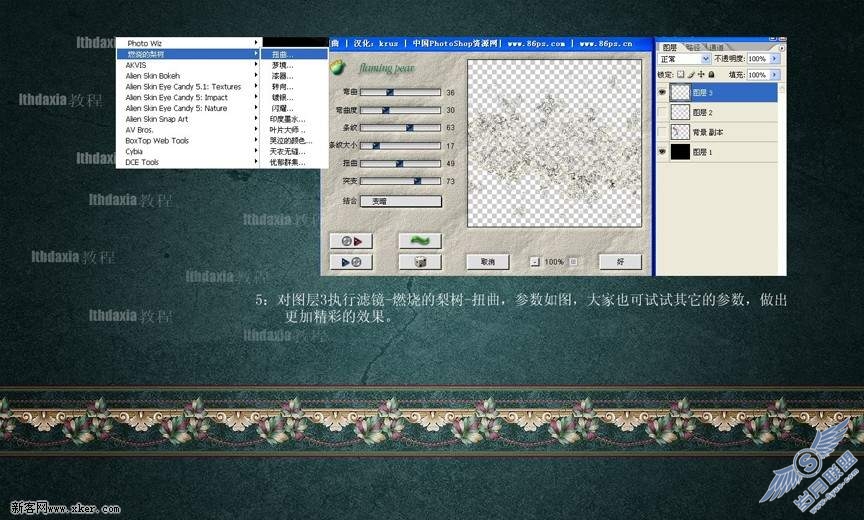Screen dimensions: 864x520
Task: Open Cybia menu item
Action: [188, 151]
